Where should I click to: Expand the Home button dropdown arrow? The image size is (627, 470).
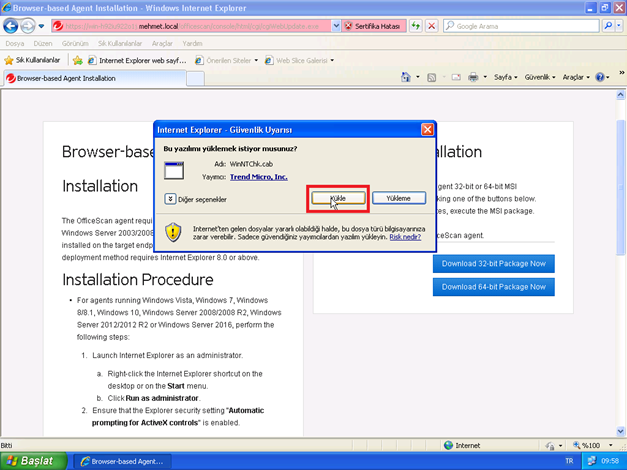[418, 77]
